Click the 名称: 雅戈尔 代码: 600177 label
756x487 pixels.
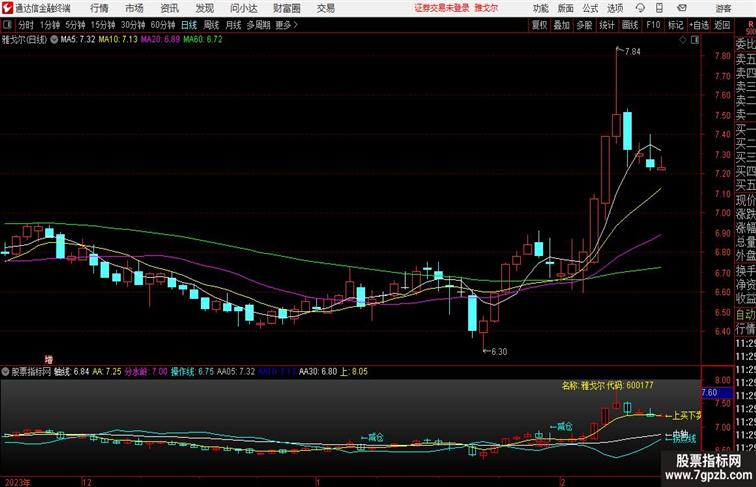click(x=608, y=386)
